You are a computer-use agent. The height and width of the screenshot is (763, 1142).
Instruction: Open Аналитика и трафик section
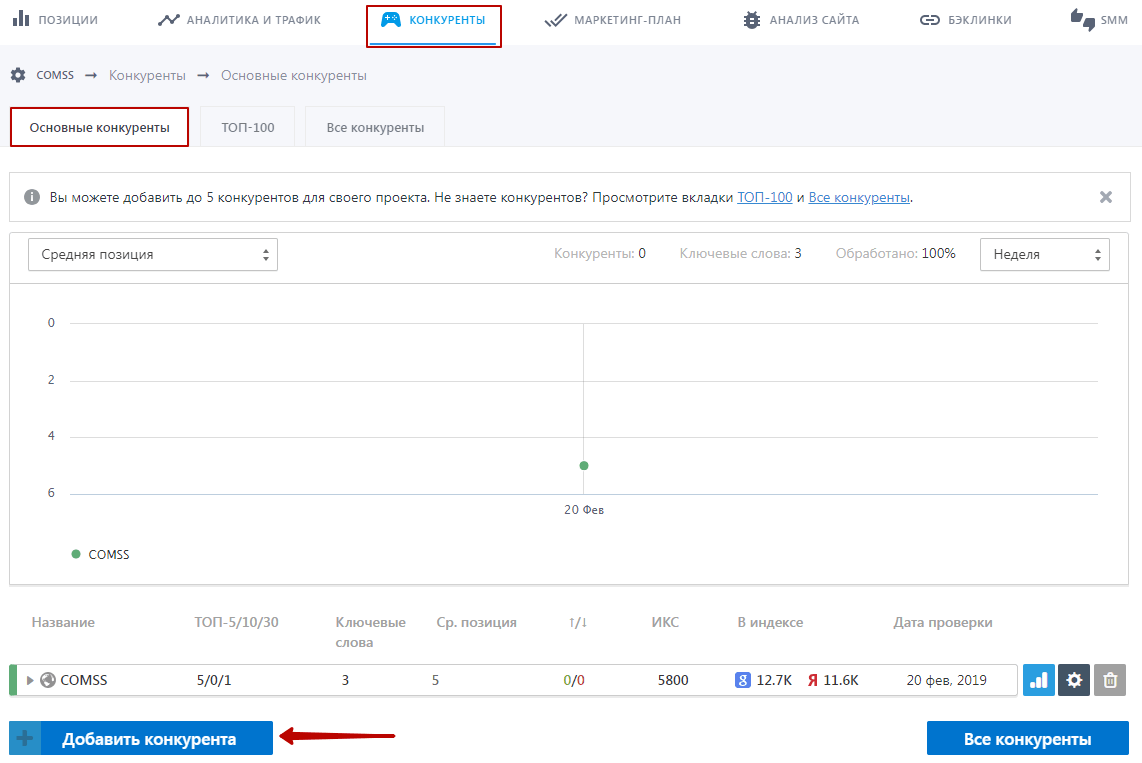pos(239,20)
